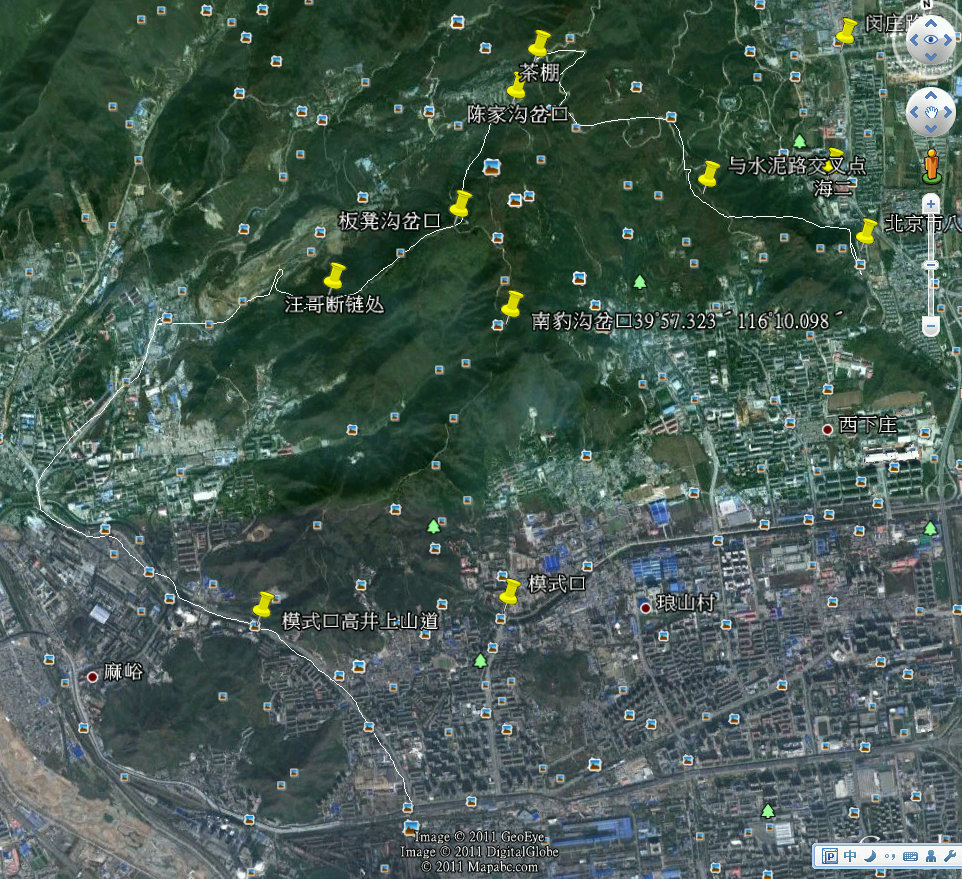962x879 pixels.
Task: Click the 模式口 yellow pushpin marker
Action: pyautogui.click(x=510, y=592)
